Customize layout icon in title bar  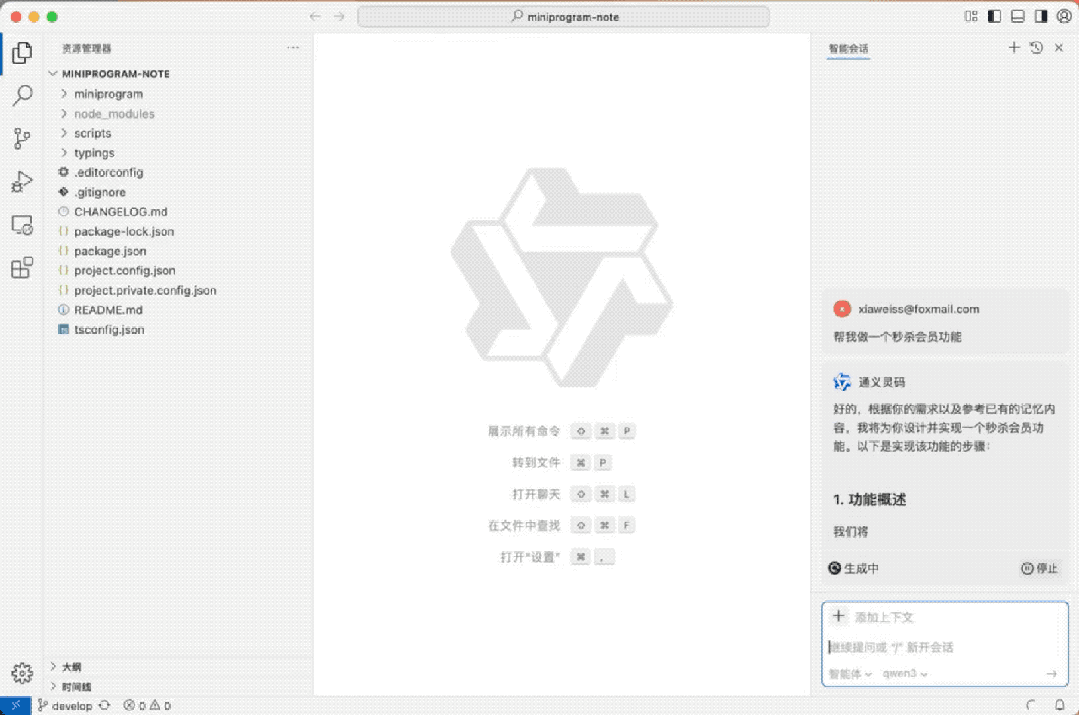point(971,17)
